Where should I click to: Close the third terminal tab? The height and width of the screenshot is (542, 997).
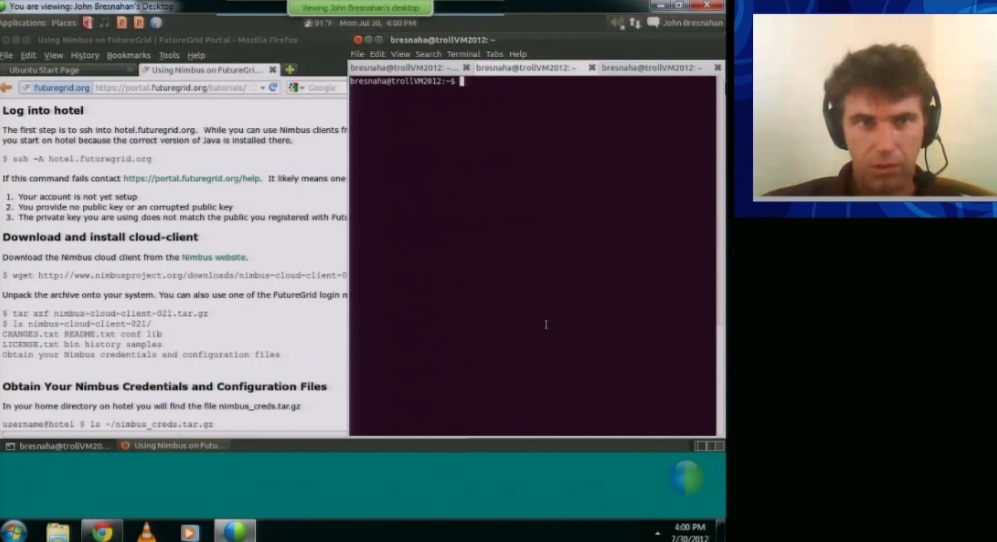click(718, 67)
